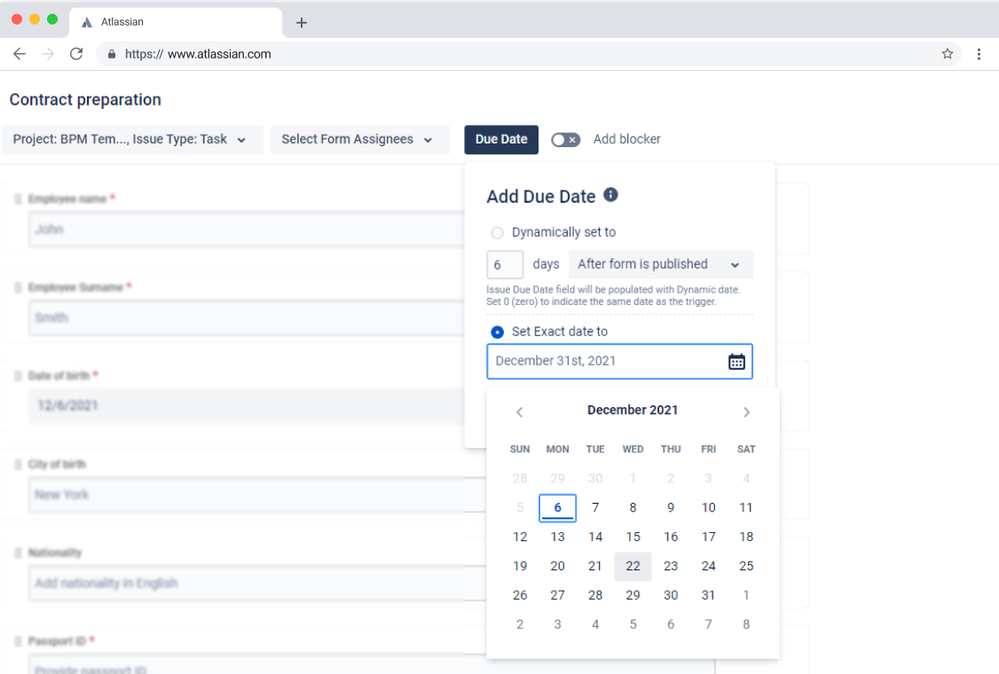Viewport: 999px width, 674px height.
Task: Switch to the Atlassian browser tab
Action: 175,22
